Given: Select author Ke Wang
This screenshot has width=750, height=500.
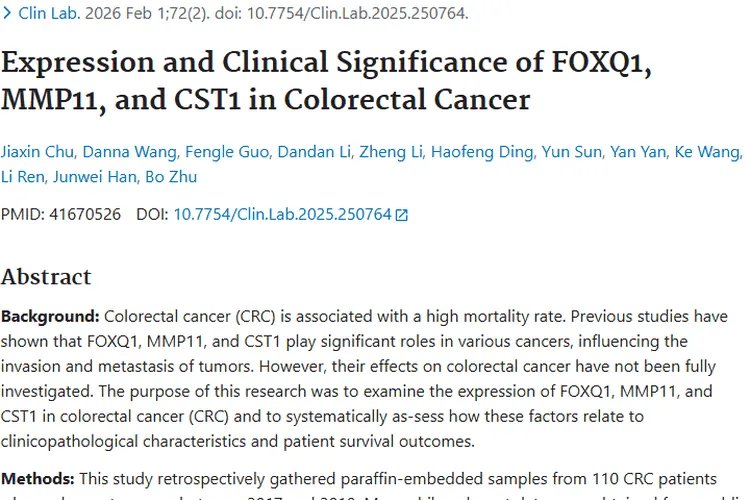Looking at the screenshot, I should 708,152.
